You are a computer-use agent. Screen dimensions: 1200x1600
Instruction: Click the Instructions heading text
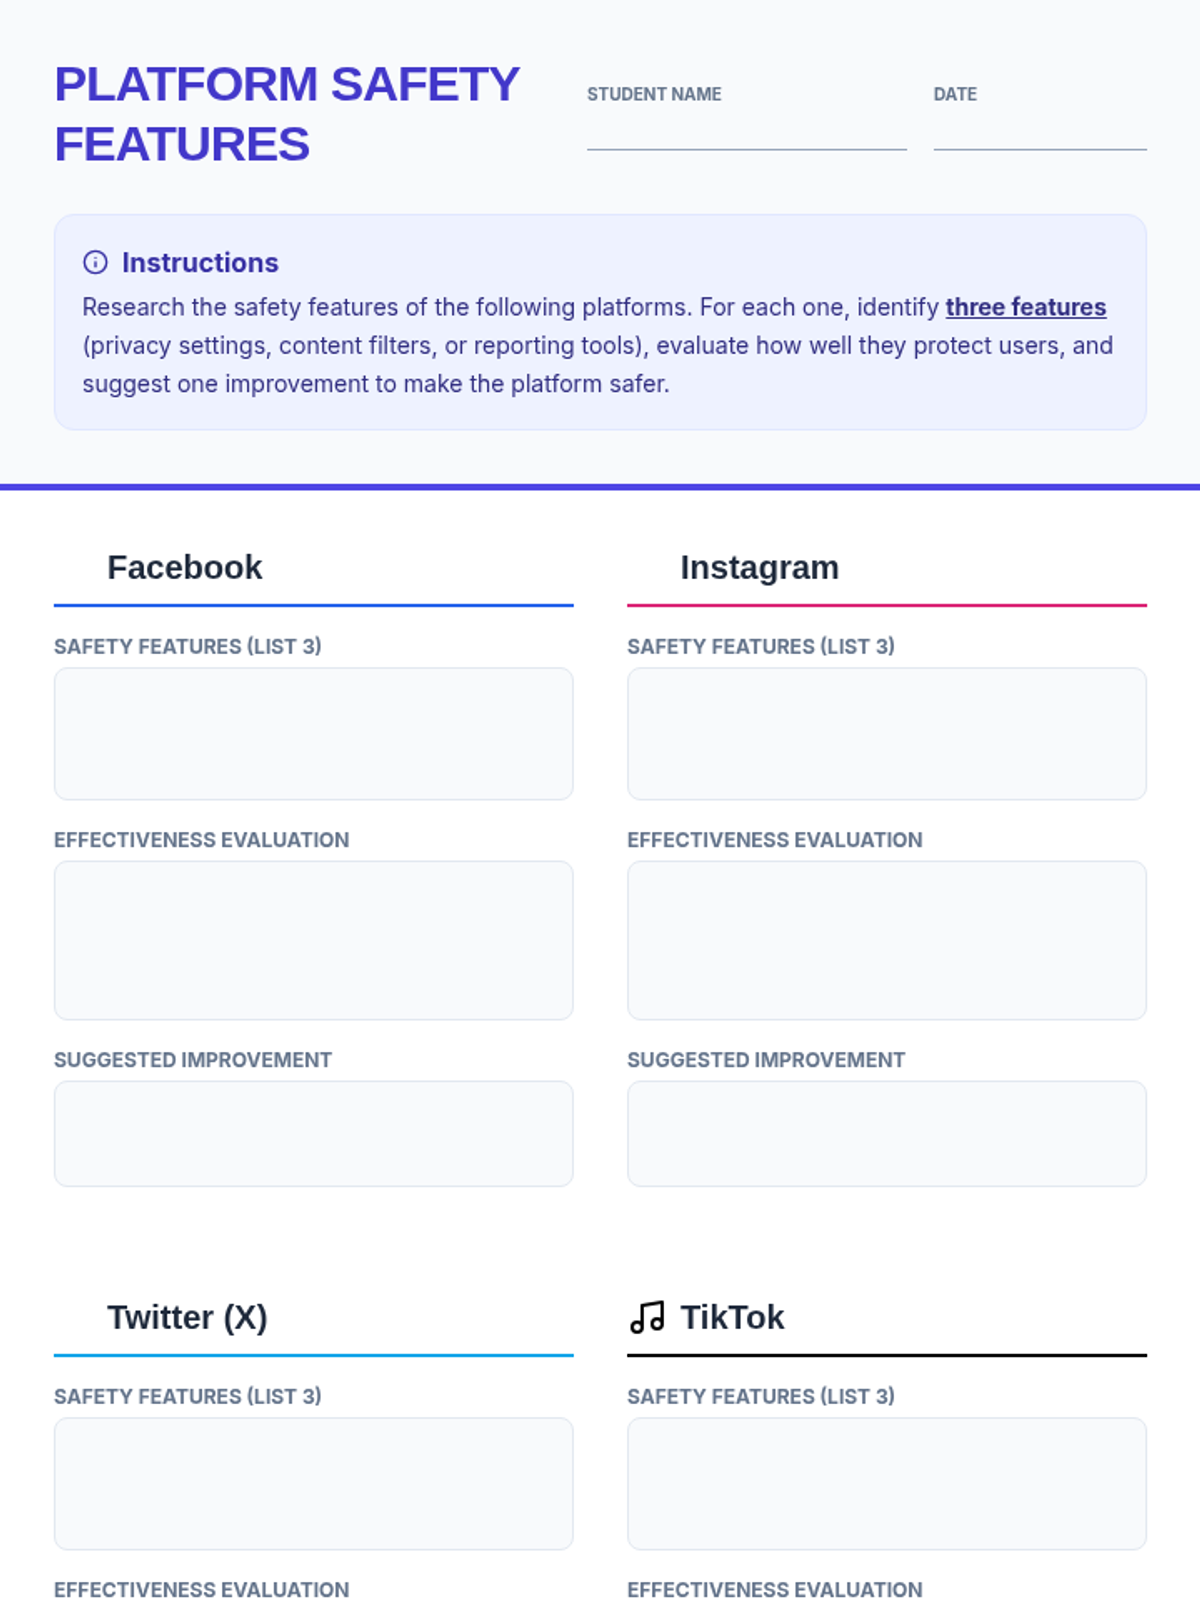(x=200, y=263)
